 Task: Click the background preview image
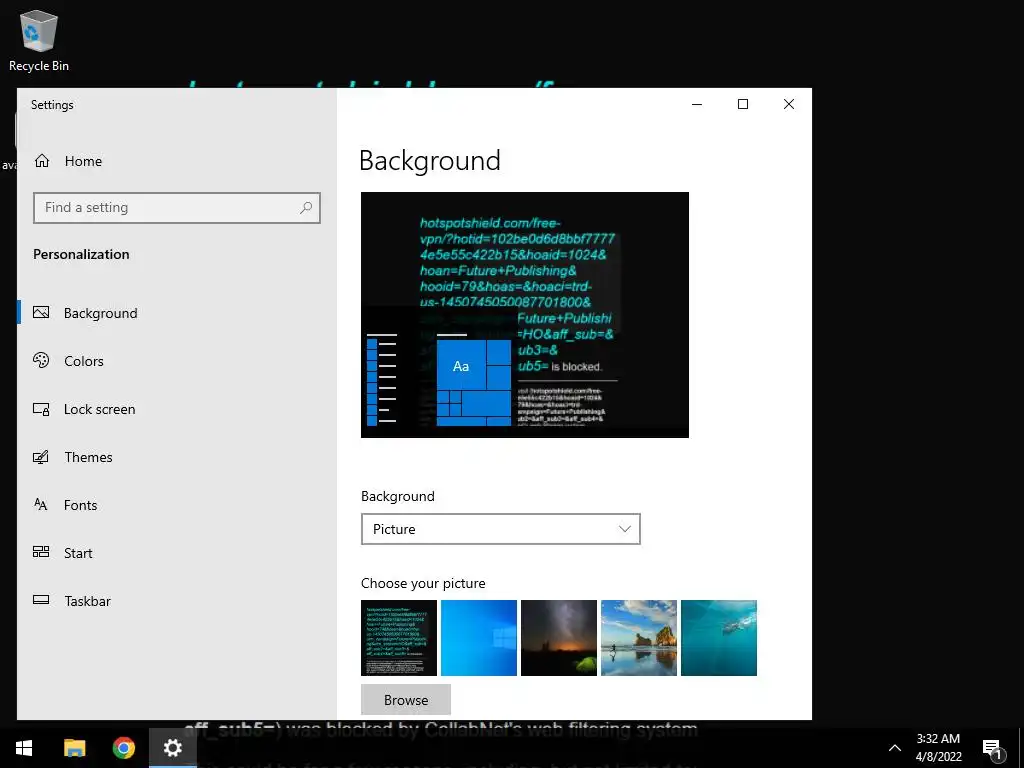tap(525, 315)
